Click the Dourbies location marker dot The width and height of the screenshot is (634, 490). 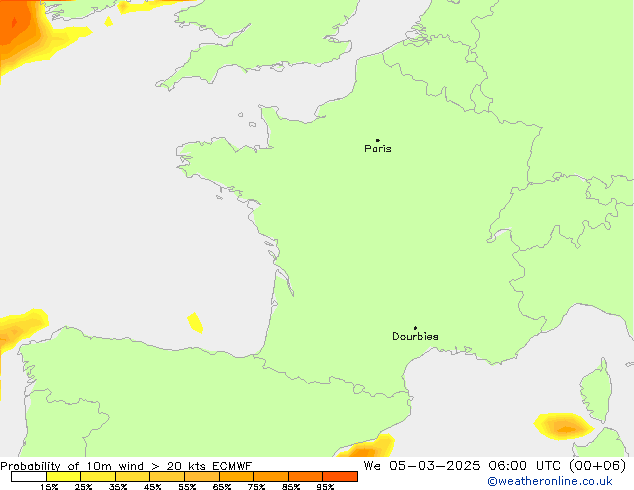[x=415, y=328]
